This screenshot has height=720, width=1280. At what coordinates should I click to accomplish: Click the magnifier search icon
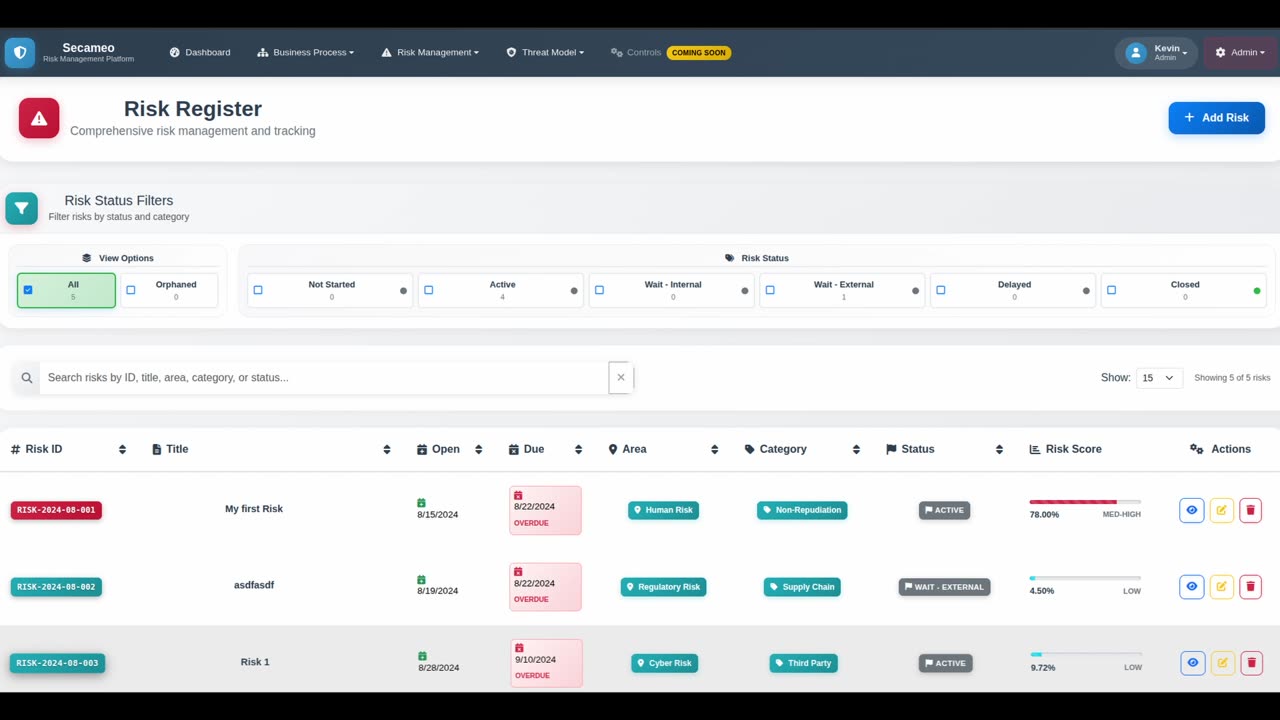pos(27,378)
